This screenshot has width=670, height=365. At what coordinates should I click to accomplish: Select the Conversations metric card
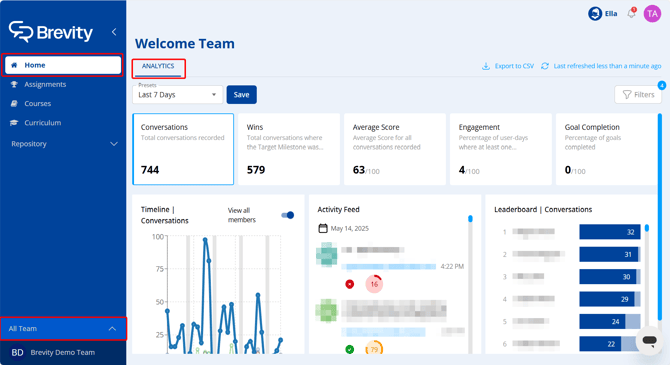(x=183, y=149)
